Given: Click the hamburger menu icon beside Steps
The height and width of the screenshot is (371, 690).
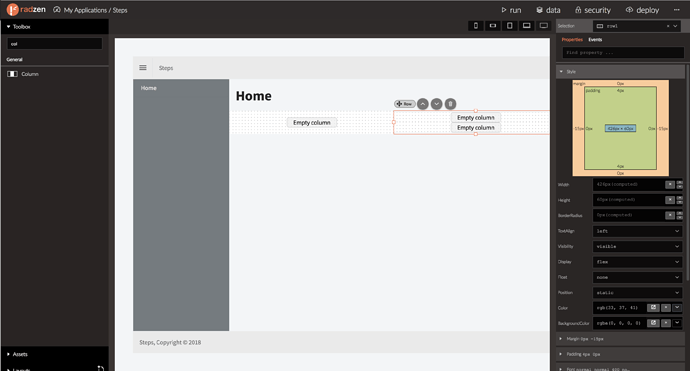Looking at the screenshot, I should coord(143,68).
